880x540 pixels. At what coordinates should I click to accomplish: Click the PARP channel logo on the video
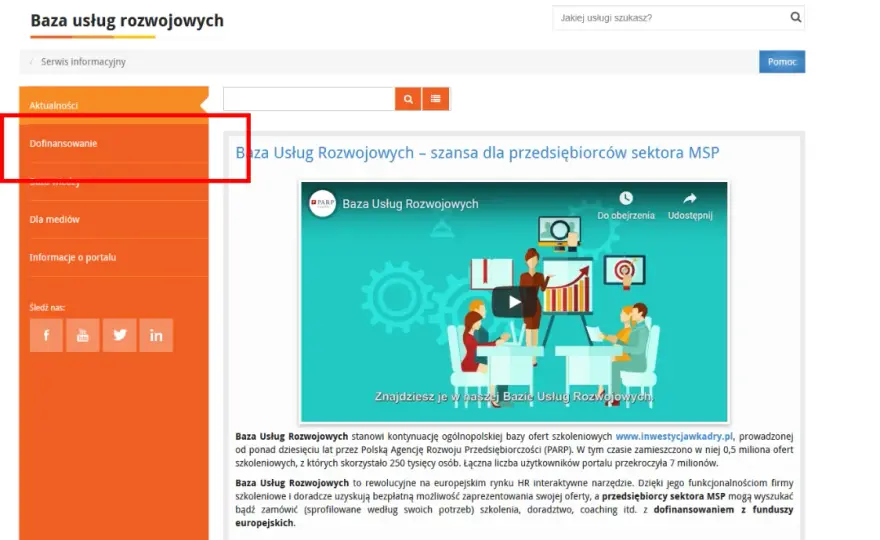tap(322, 204)
